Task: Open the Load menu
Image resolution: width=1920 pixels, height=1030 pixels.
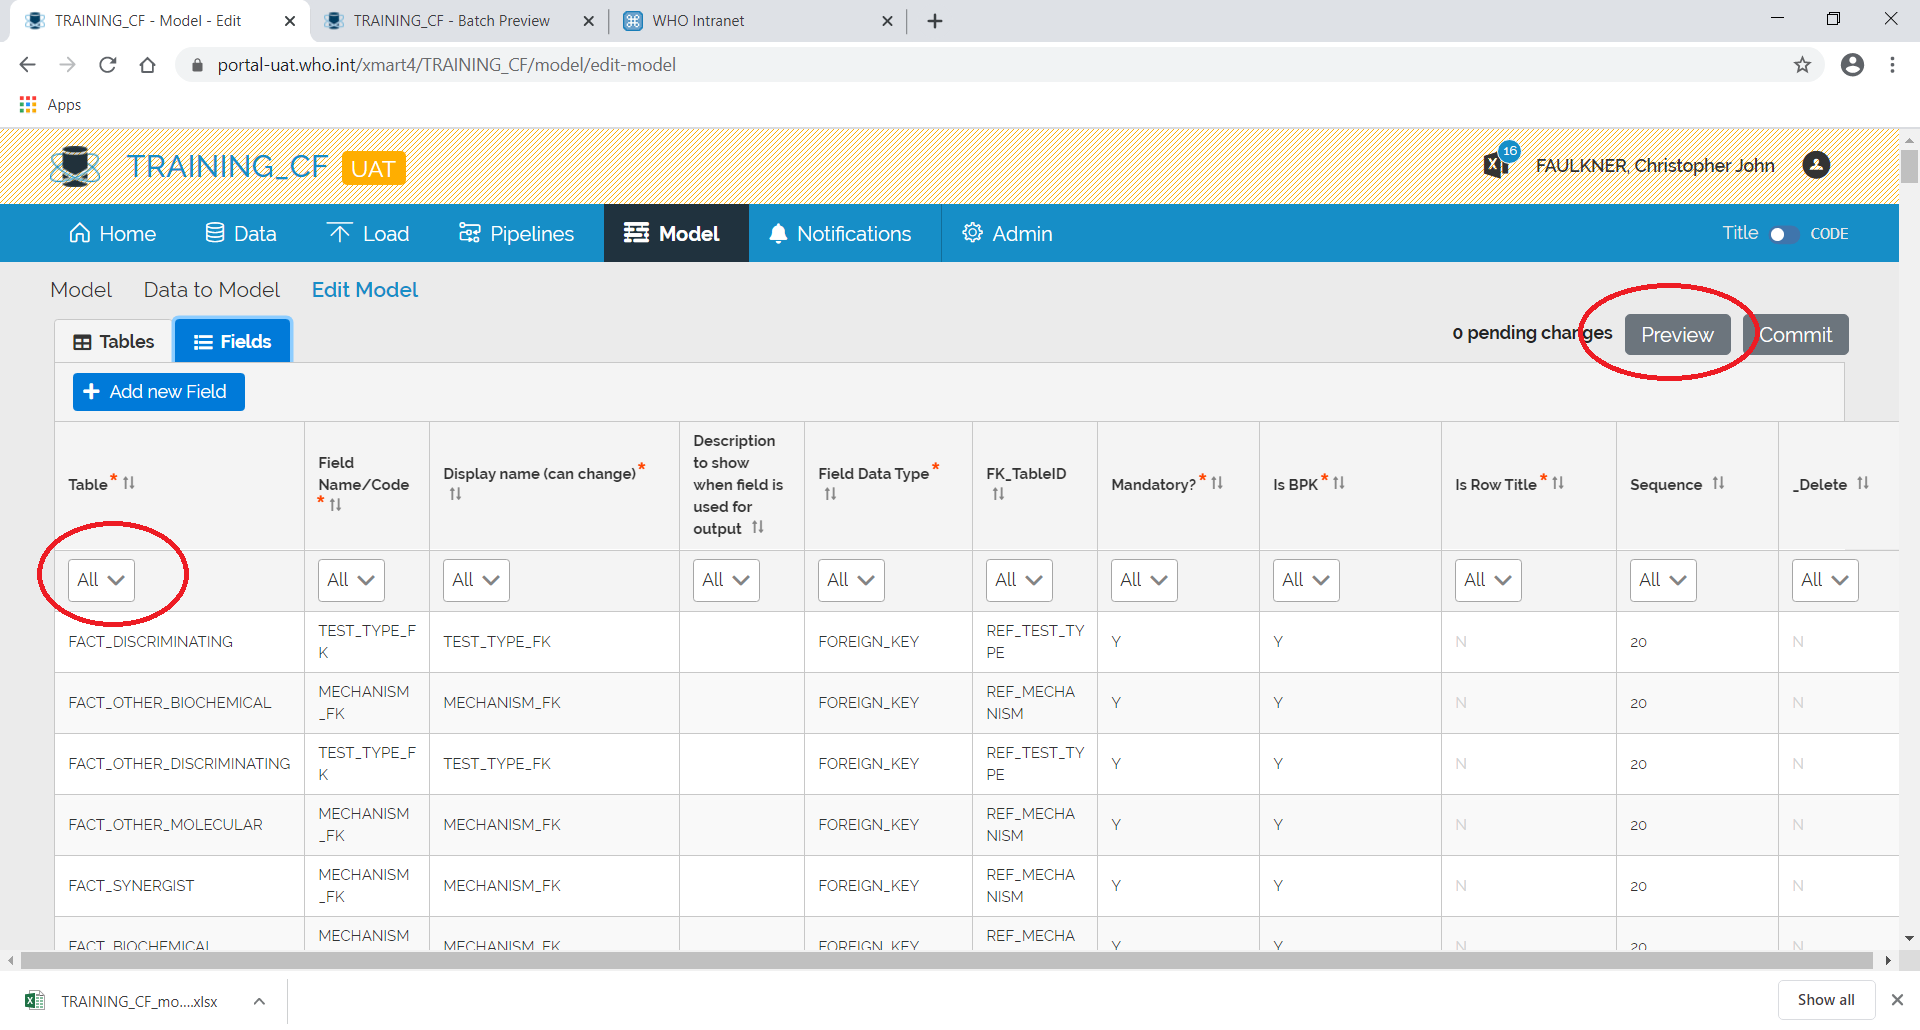Action: [368, 234]
